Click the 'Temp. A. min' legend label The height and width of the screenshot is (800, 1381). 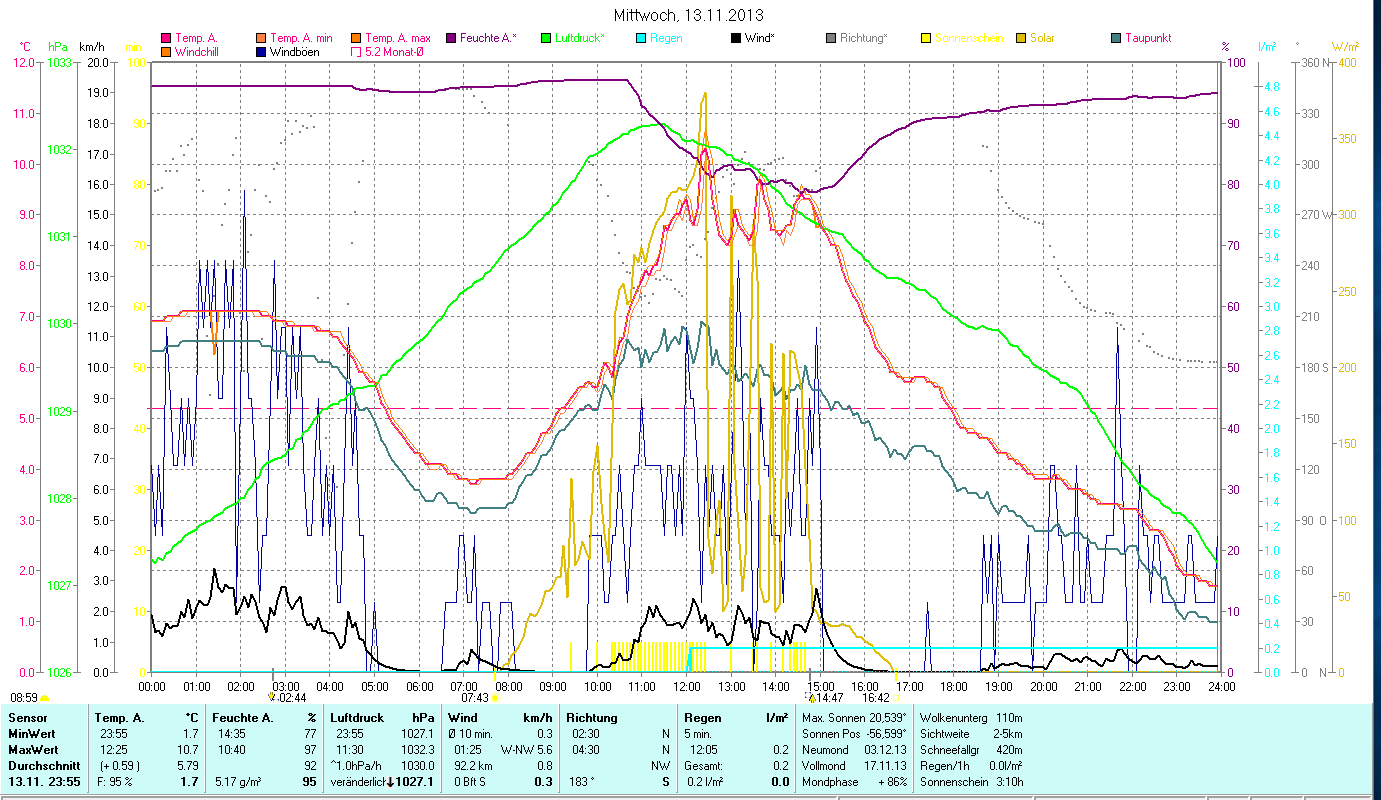(x=303, y=38)
